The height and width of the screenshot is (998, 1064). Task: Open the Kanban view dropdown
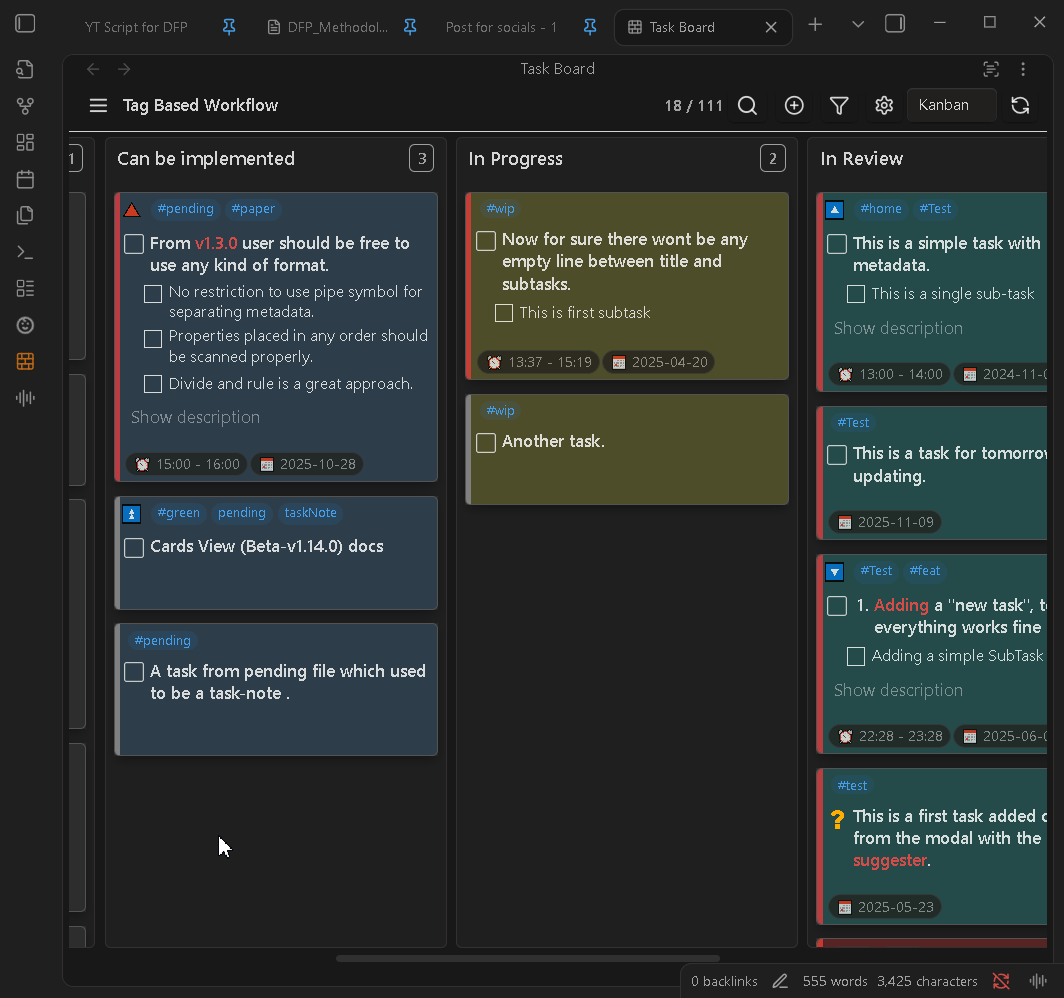(951, 105)
